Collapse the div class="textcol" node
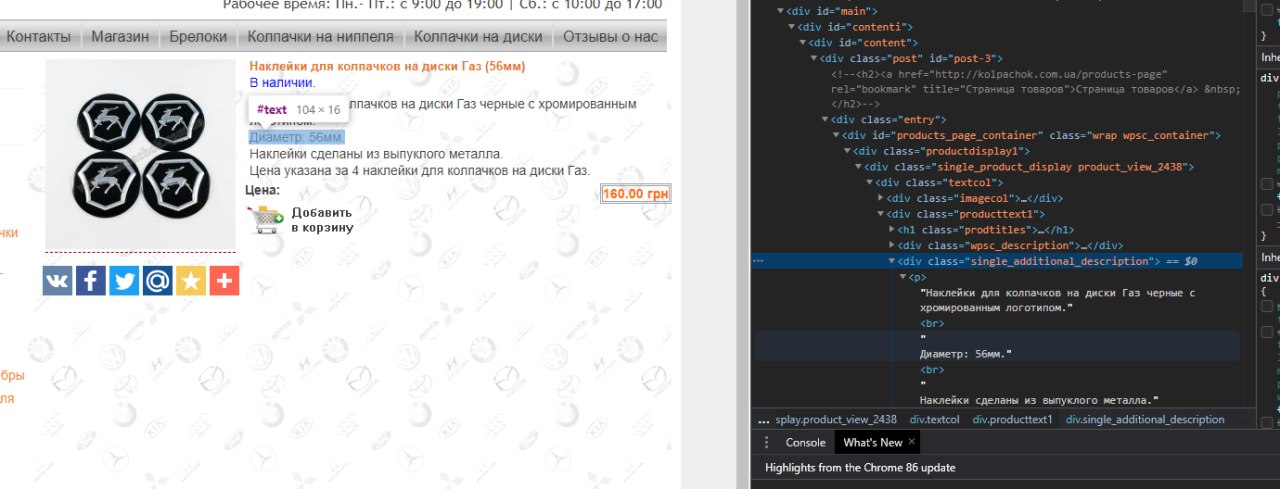This screenshot has height=489, width=1280. pos(869,183)
